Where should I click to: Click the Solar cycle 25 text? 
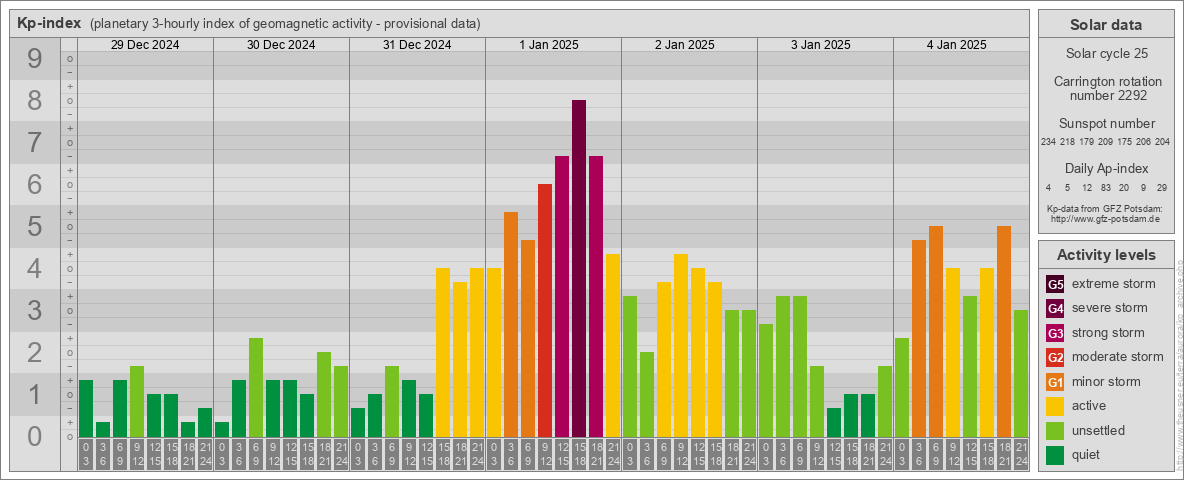[1106, 54]
